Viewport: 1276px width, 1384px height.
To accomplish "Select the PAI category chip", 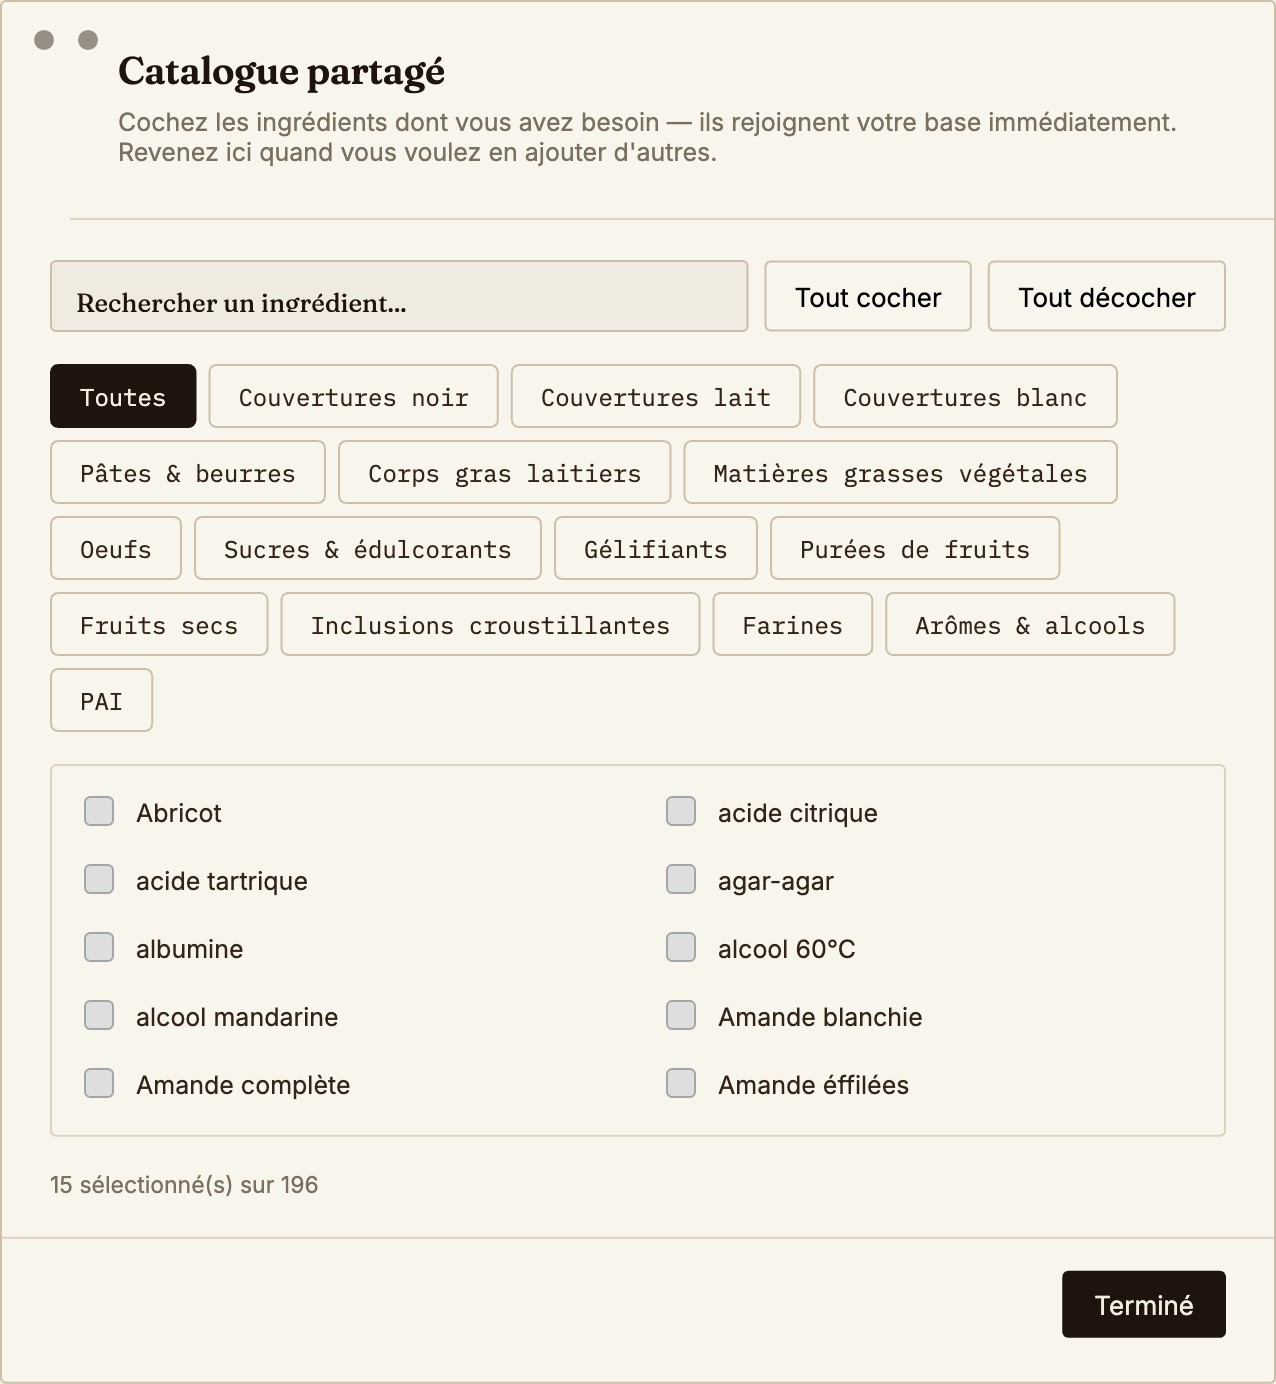I will click(102, 700).
